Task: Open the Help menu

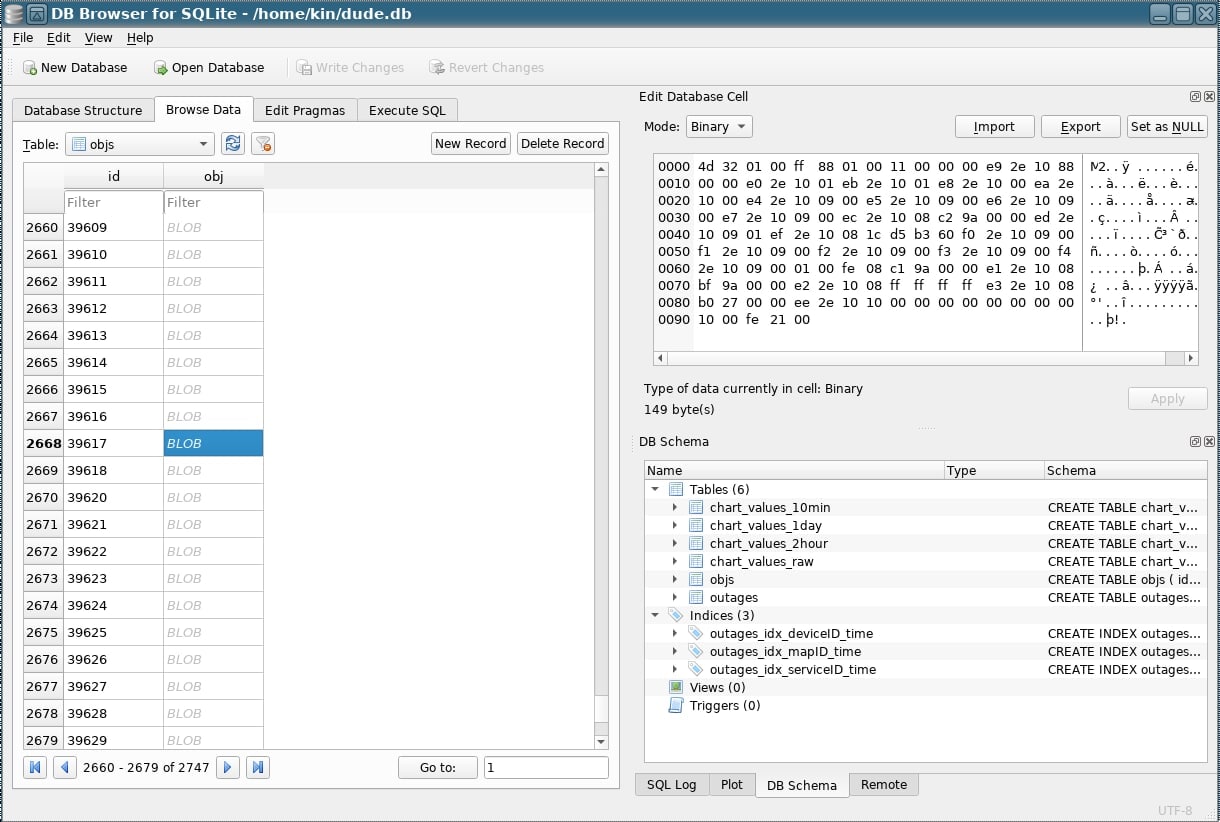Action: tap(140, 37)
